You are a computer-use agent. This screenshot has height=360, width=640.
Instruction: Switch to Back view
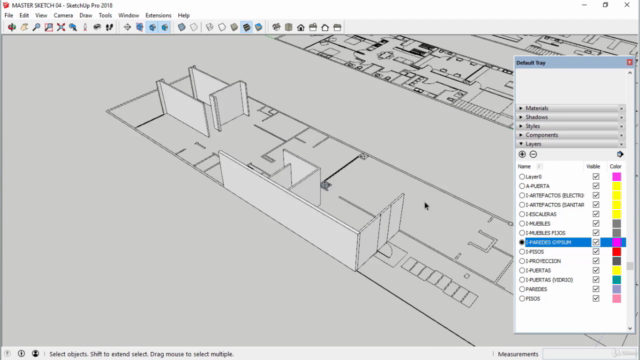[325, 27]
